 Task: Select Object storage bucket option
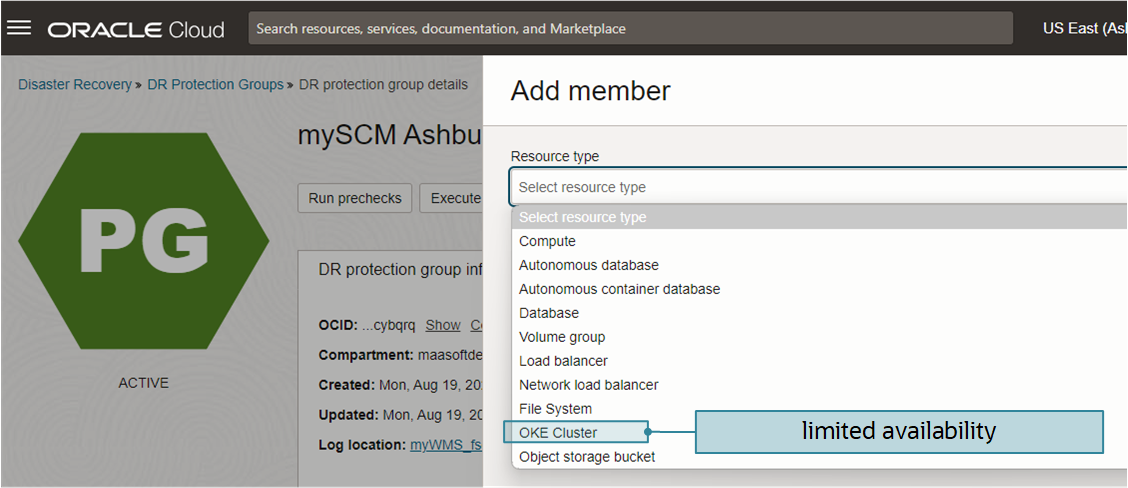pos(587,457)
